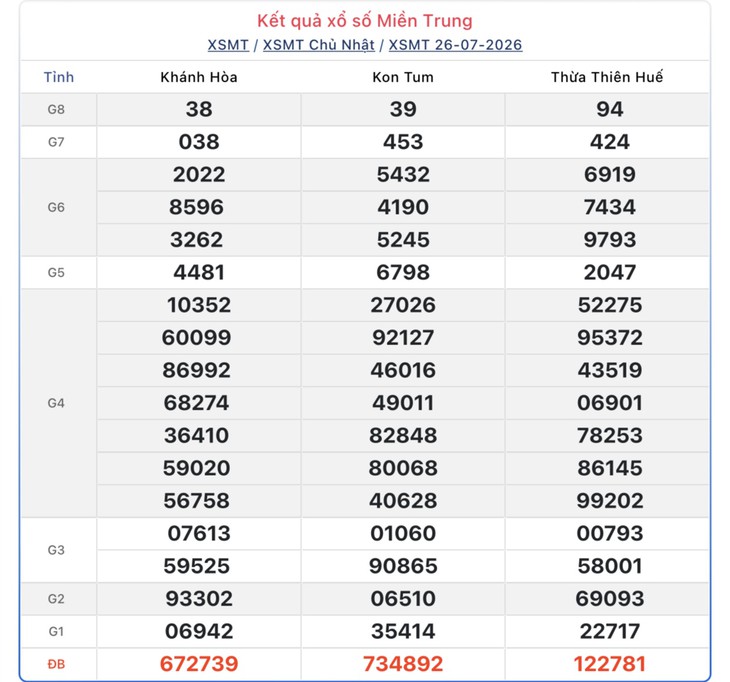Select the Thừa Thiên Huế column header

[x=607, y=77]
